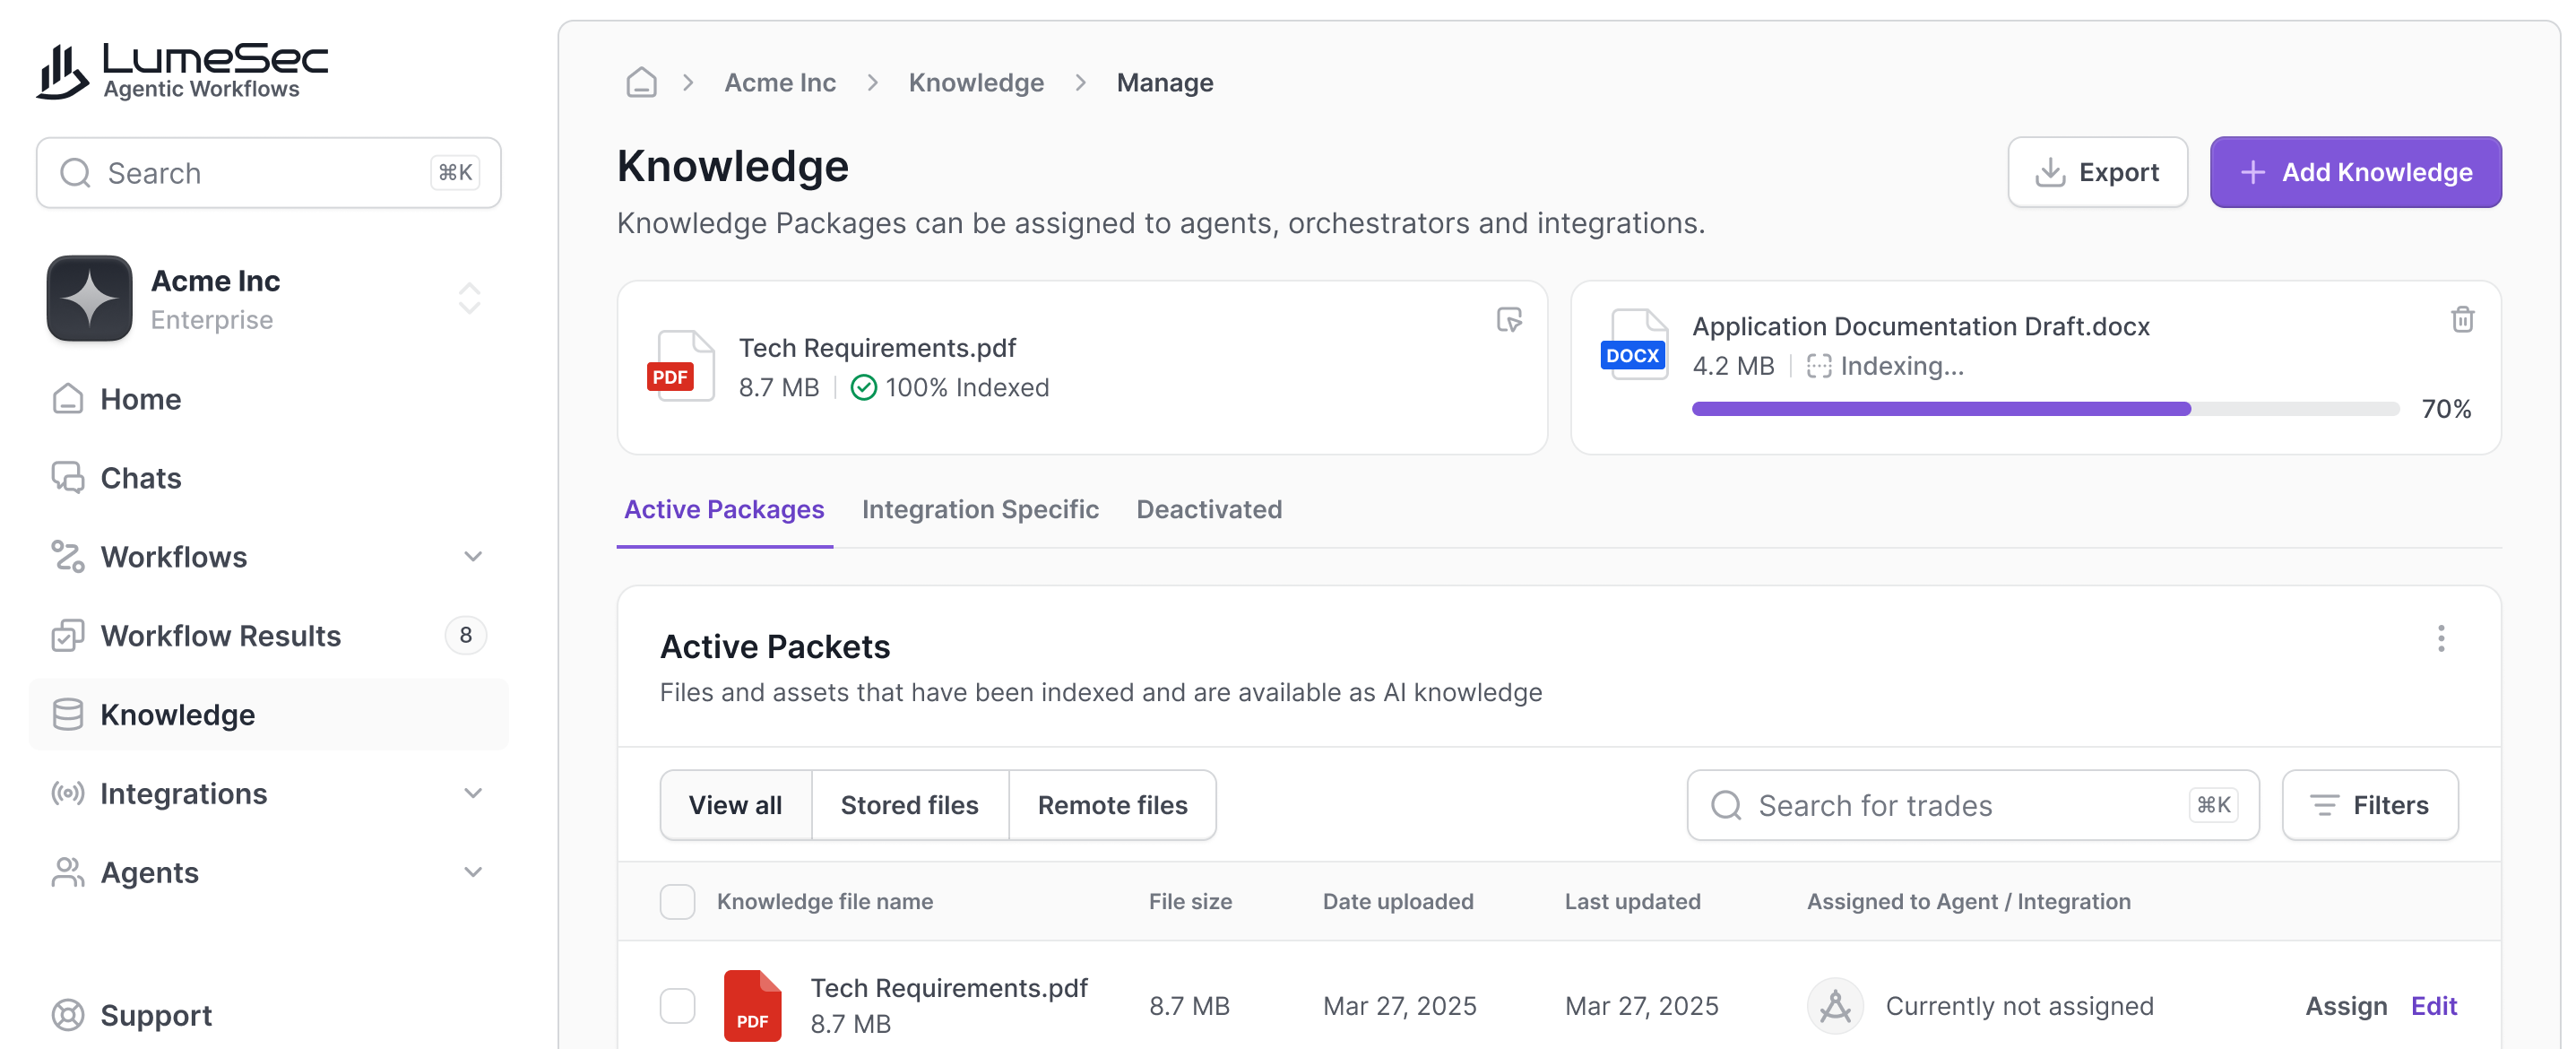The width and height of the screenshot is (2576, 1049).
Task: Open the Acme Inc workspace switcher
Action: click(469, 298)
